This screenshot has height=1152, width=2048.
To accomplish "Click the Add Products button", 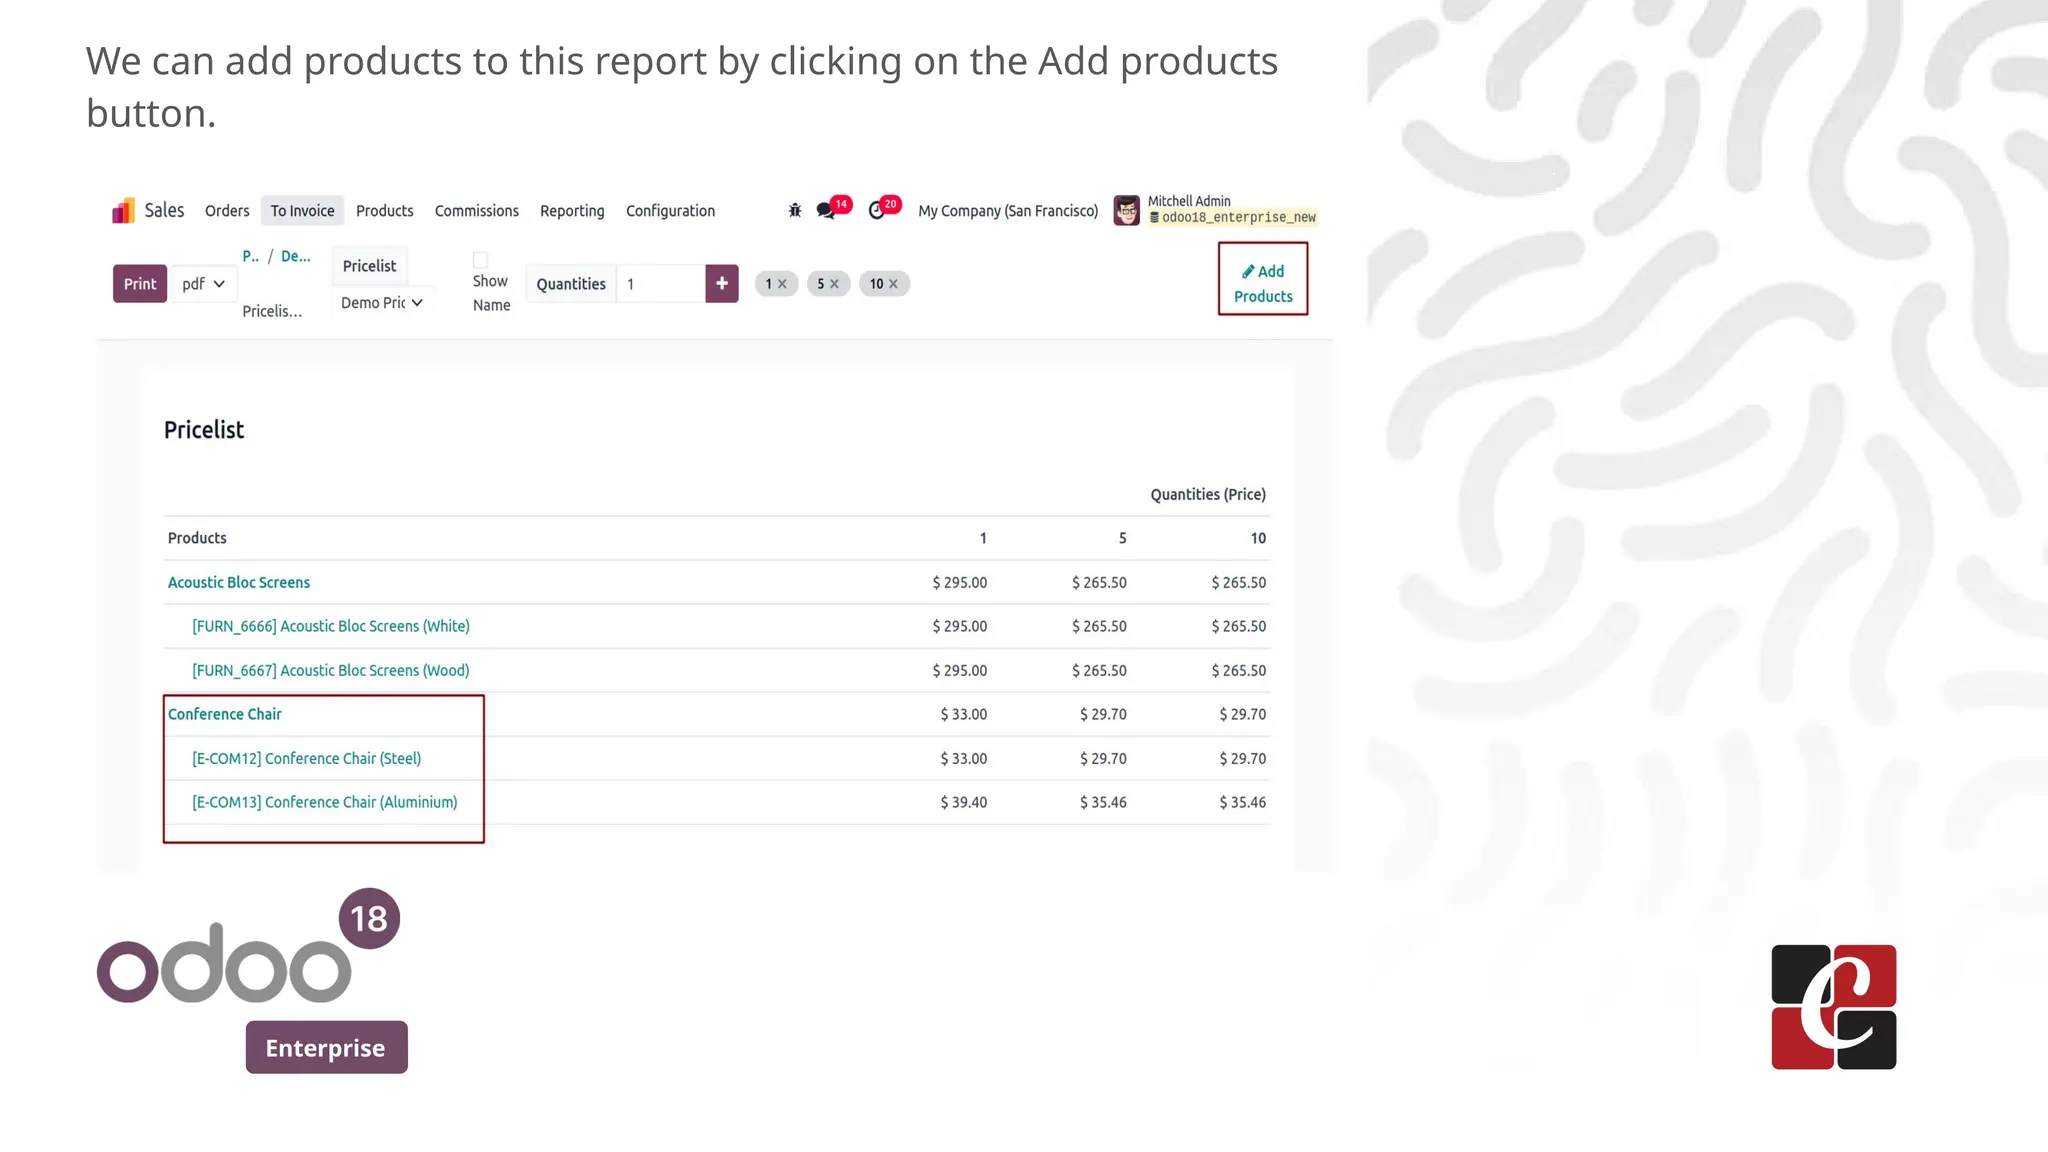I will (1263, 284).
